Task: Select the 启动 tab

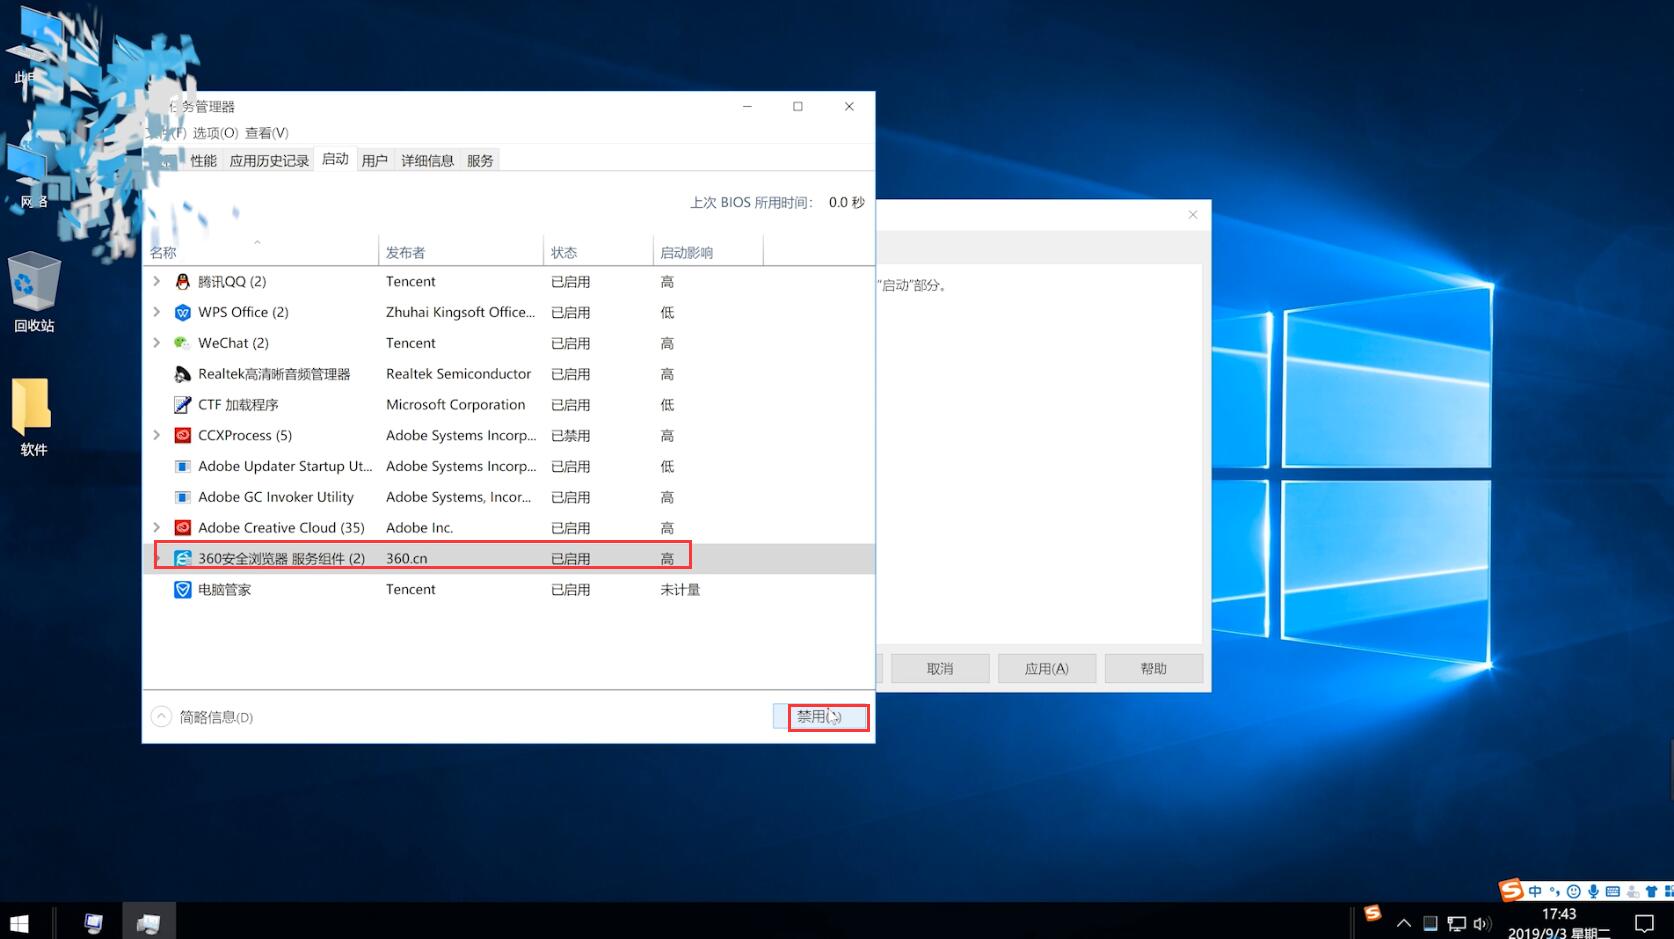Action: [335, 159]
